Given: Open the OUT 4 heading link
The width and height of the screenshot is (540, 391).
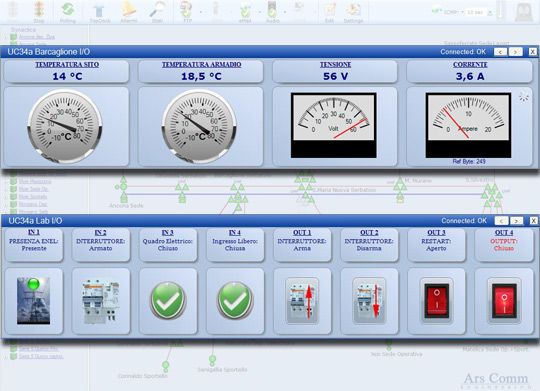Looking at the screenshot, I should click(504, 233).
